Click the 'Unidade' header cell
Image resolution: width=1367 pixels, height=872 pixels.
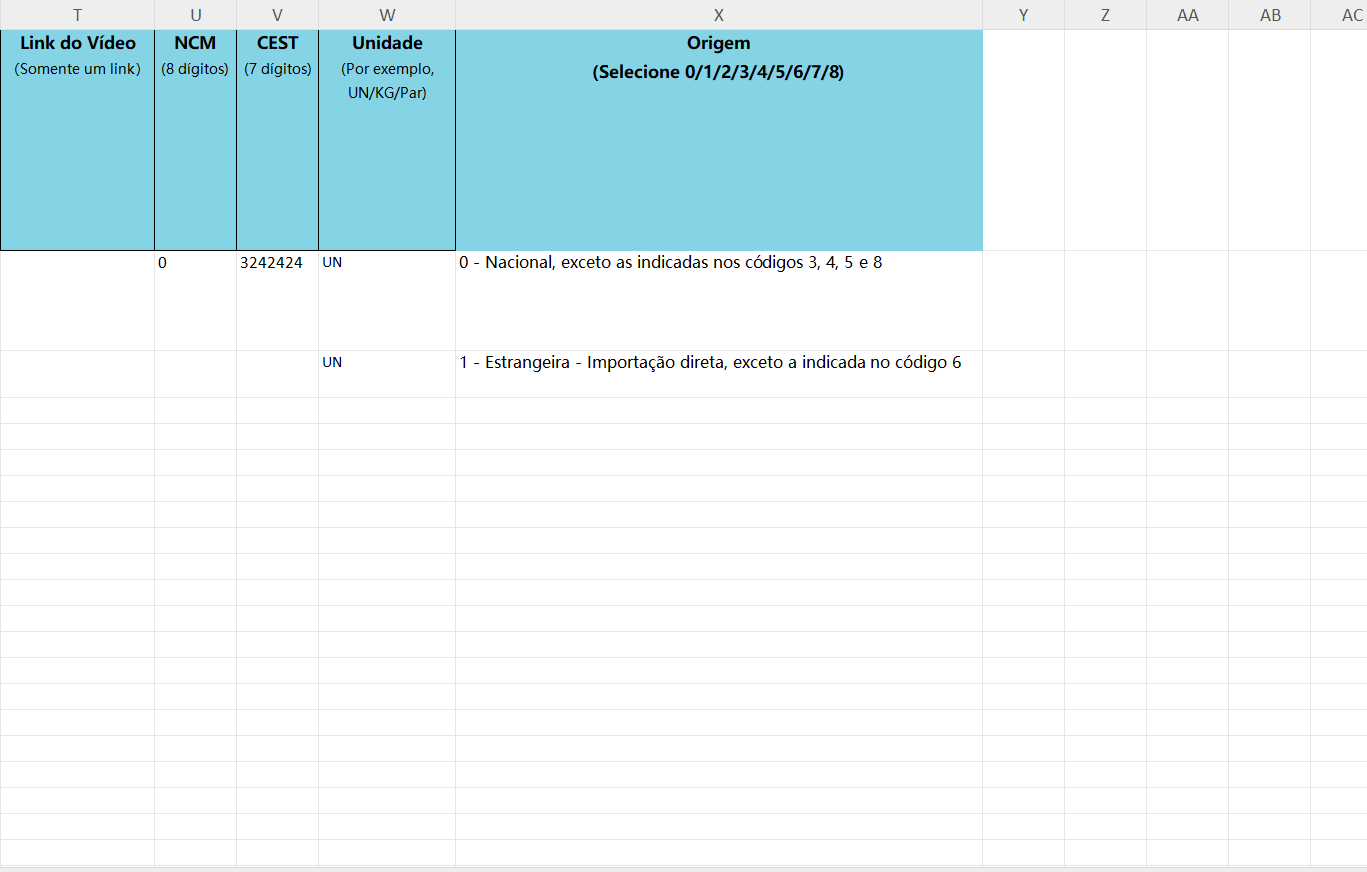pos(387,140)
